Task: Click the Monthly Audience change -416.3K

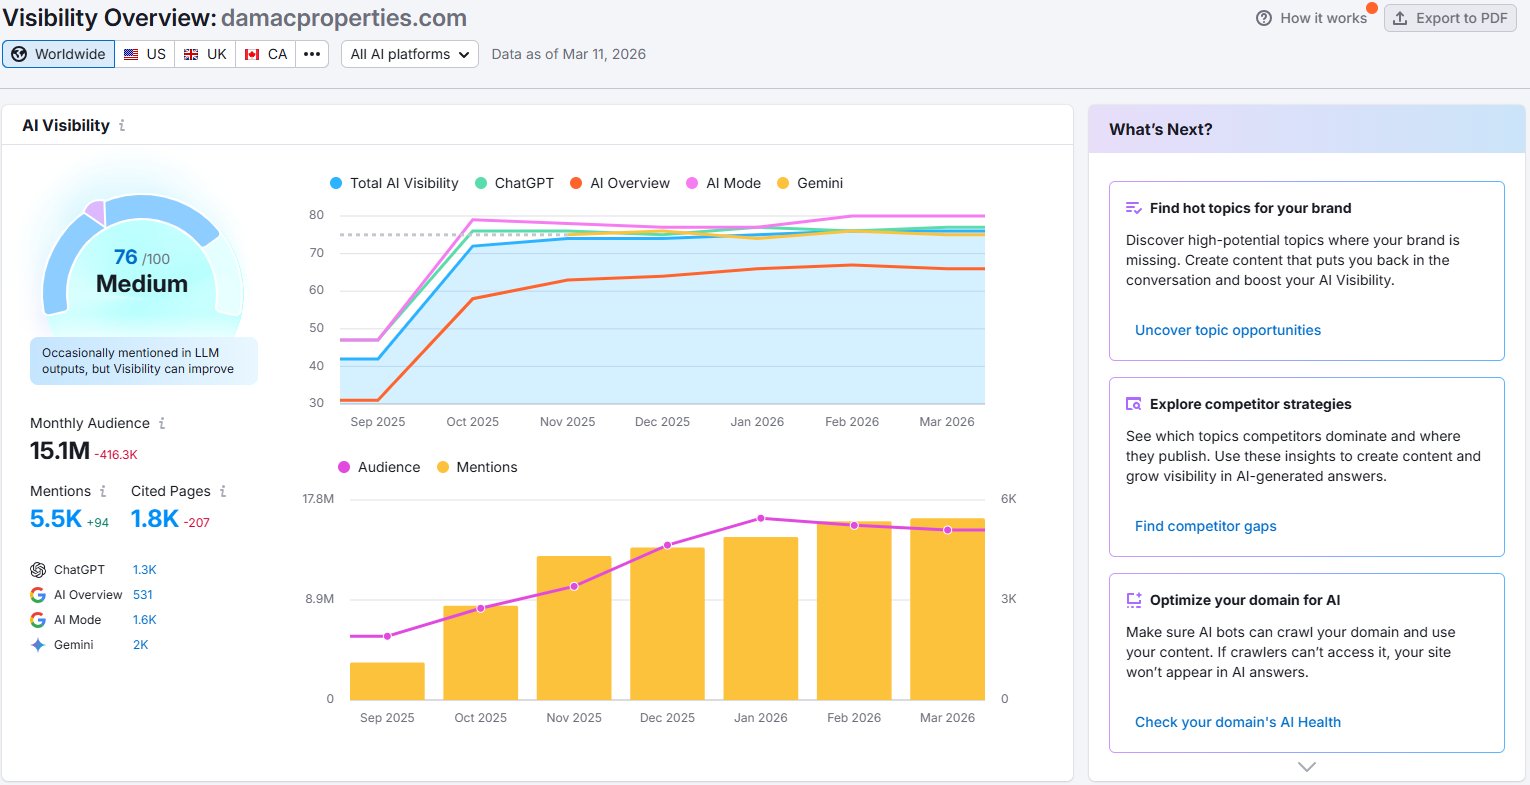Action: (x=116, y=455)
